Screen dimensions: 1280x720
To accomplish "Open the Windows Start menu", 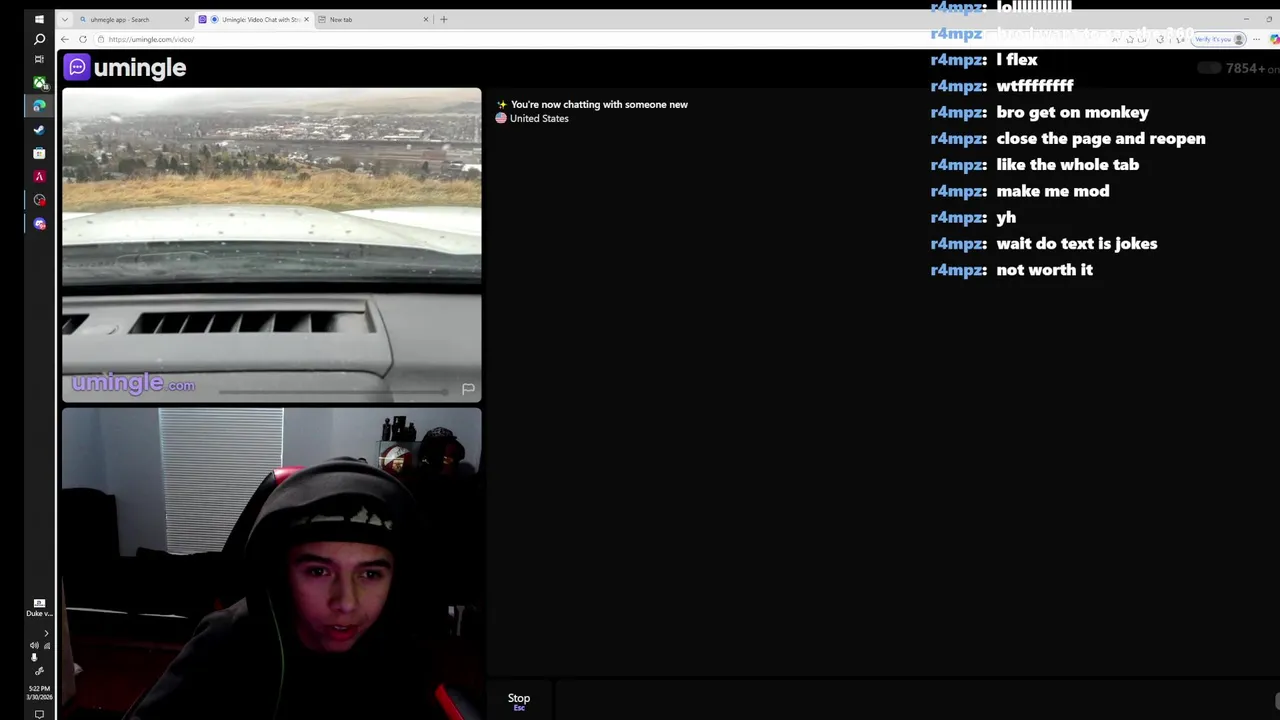I will click(x=39, y=19).
